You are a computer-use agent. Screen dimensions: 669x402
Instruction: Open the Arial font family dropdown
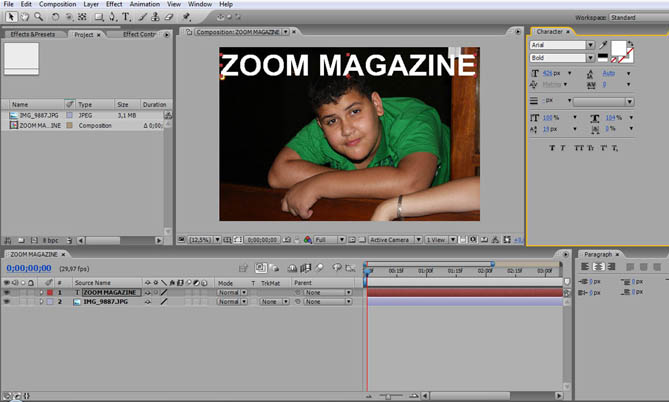591,45
